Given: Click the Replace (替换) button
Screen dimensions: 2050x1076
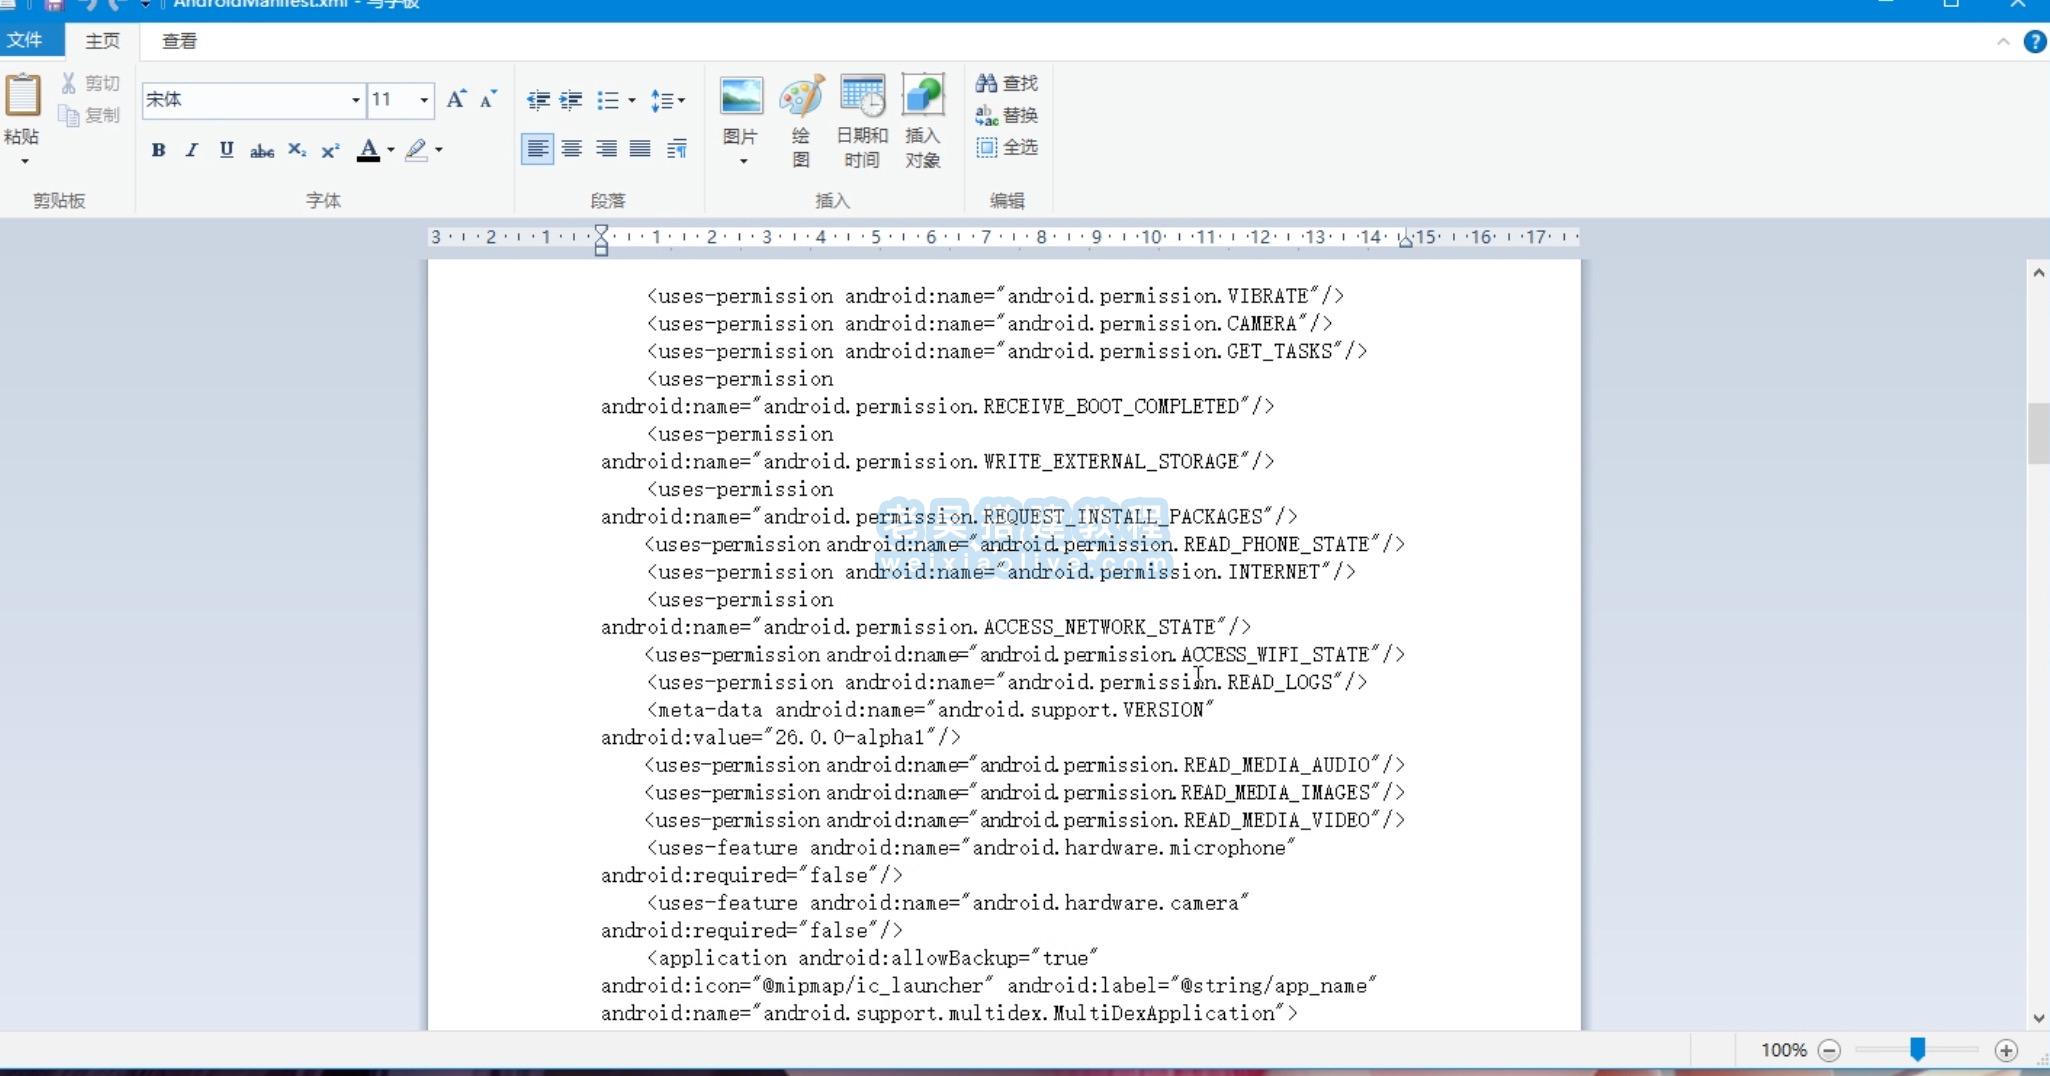Looking at the screenshot, I should [1007, 115].
